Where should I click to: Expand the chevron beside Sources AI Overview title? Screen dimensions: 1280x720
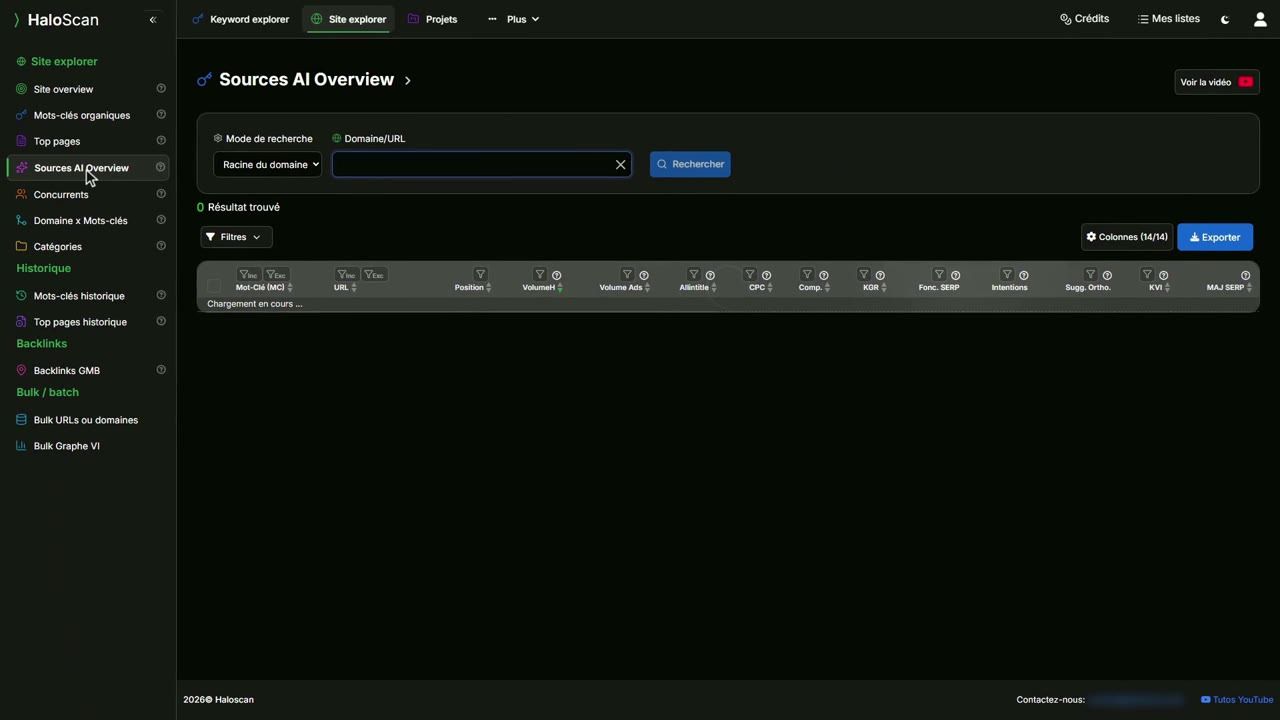[x=408, y=80]
